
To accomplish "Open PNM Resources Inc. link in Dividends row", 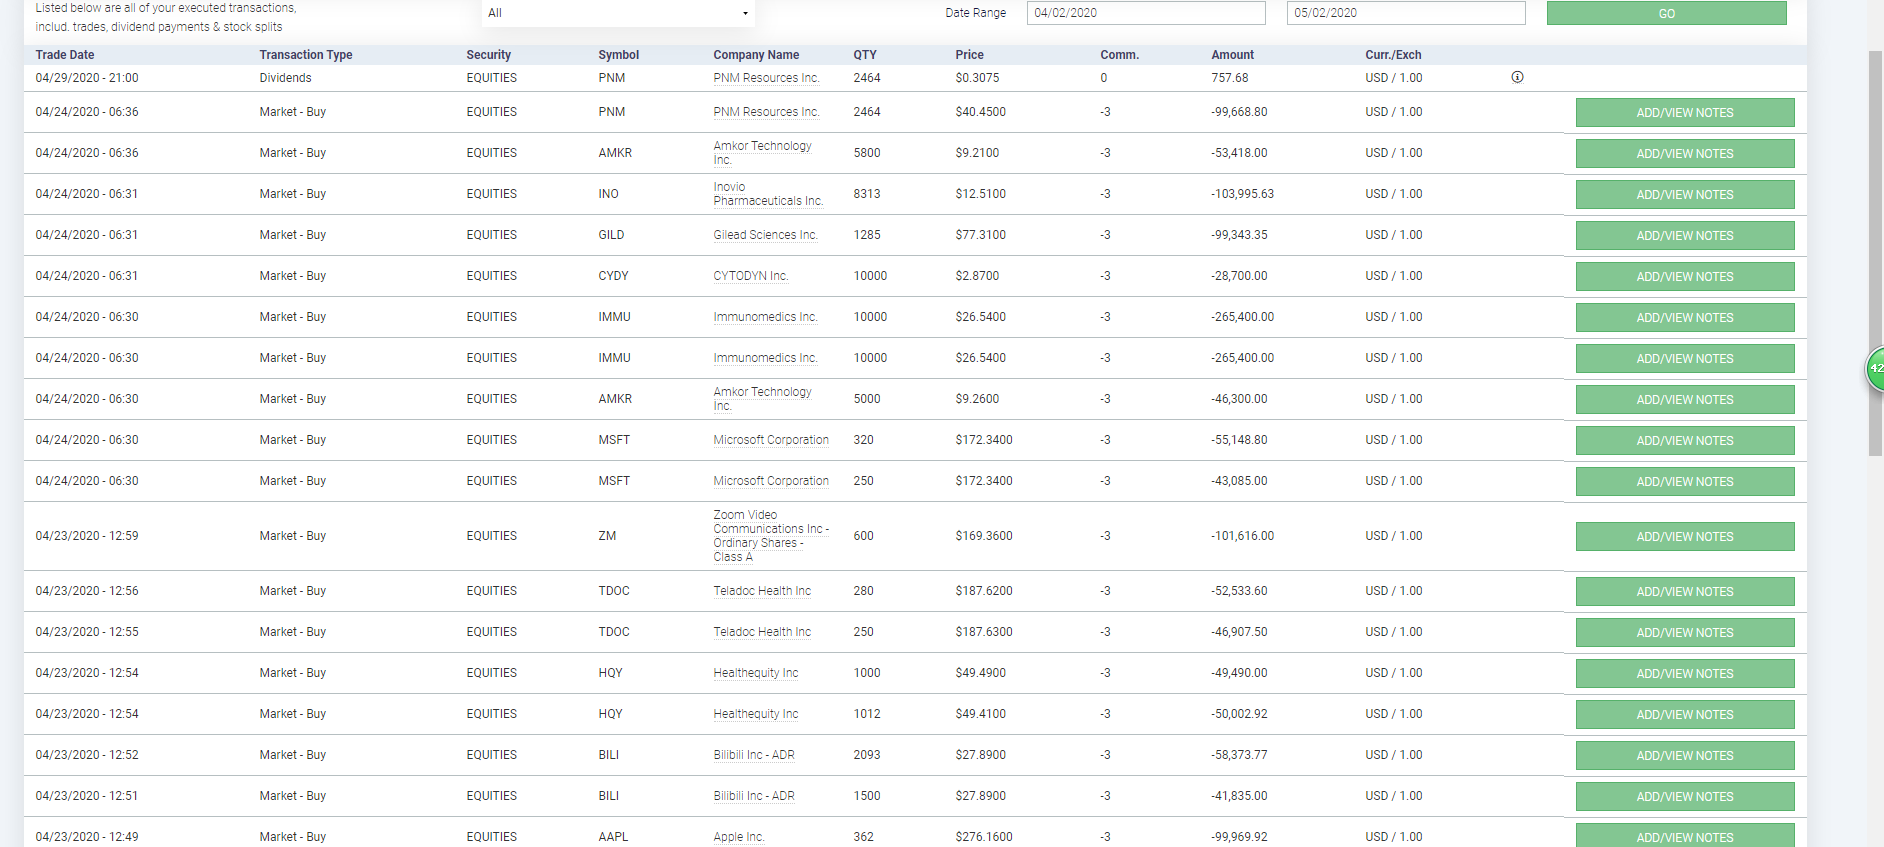I will coord(766,78).
